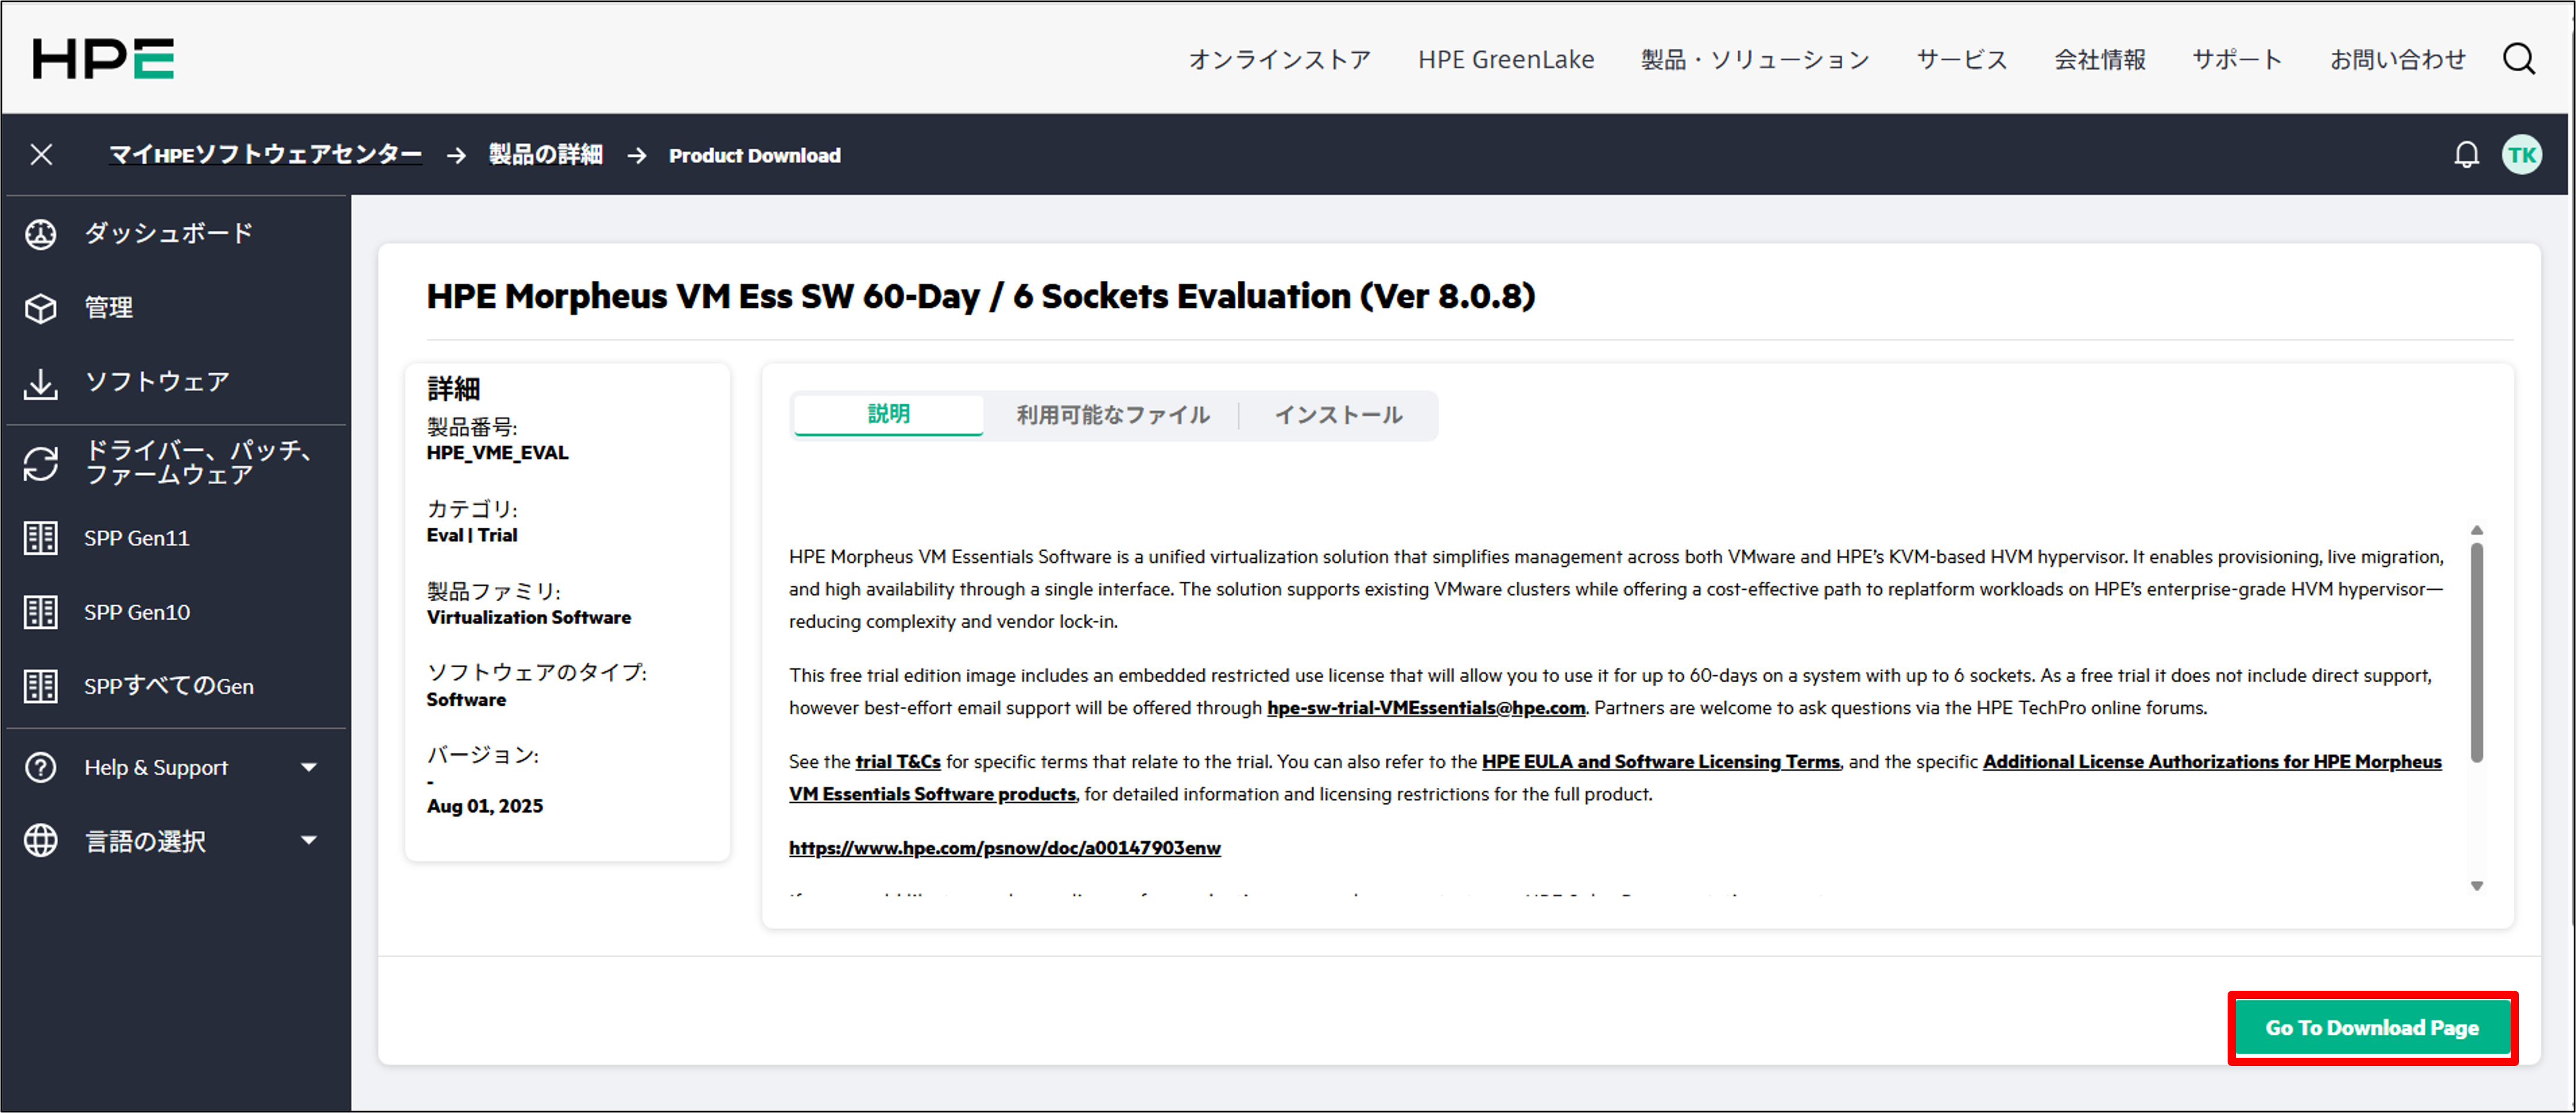Open SPP Gen11 sidebar item

click(136, 538)
